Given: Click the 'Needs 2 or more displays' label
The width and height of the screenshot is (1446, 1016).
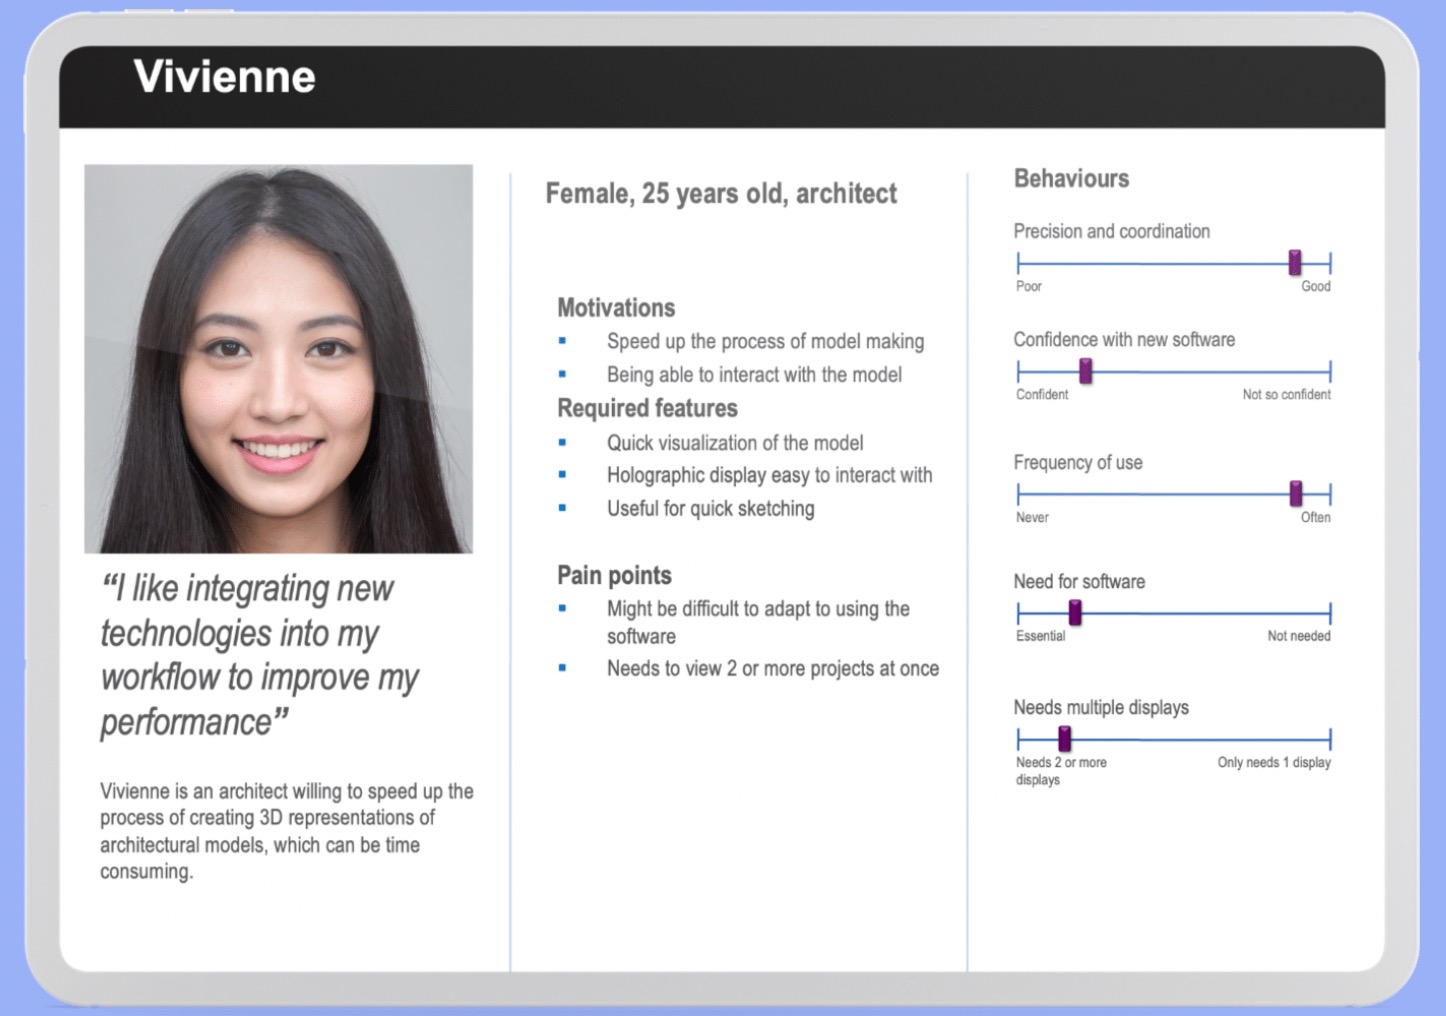Looking at the screenshot, I should (x=1061, y=770).
